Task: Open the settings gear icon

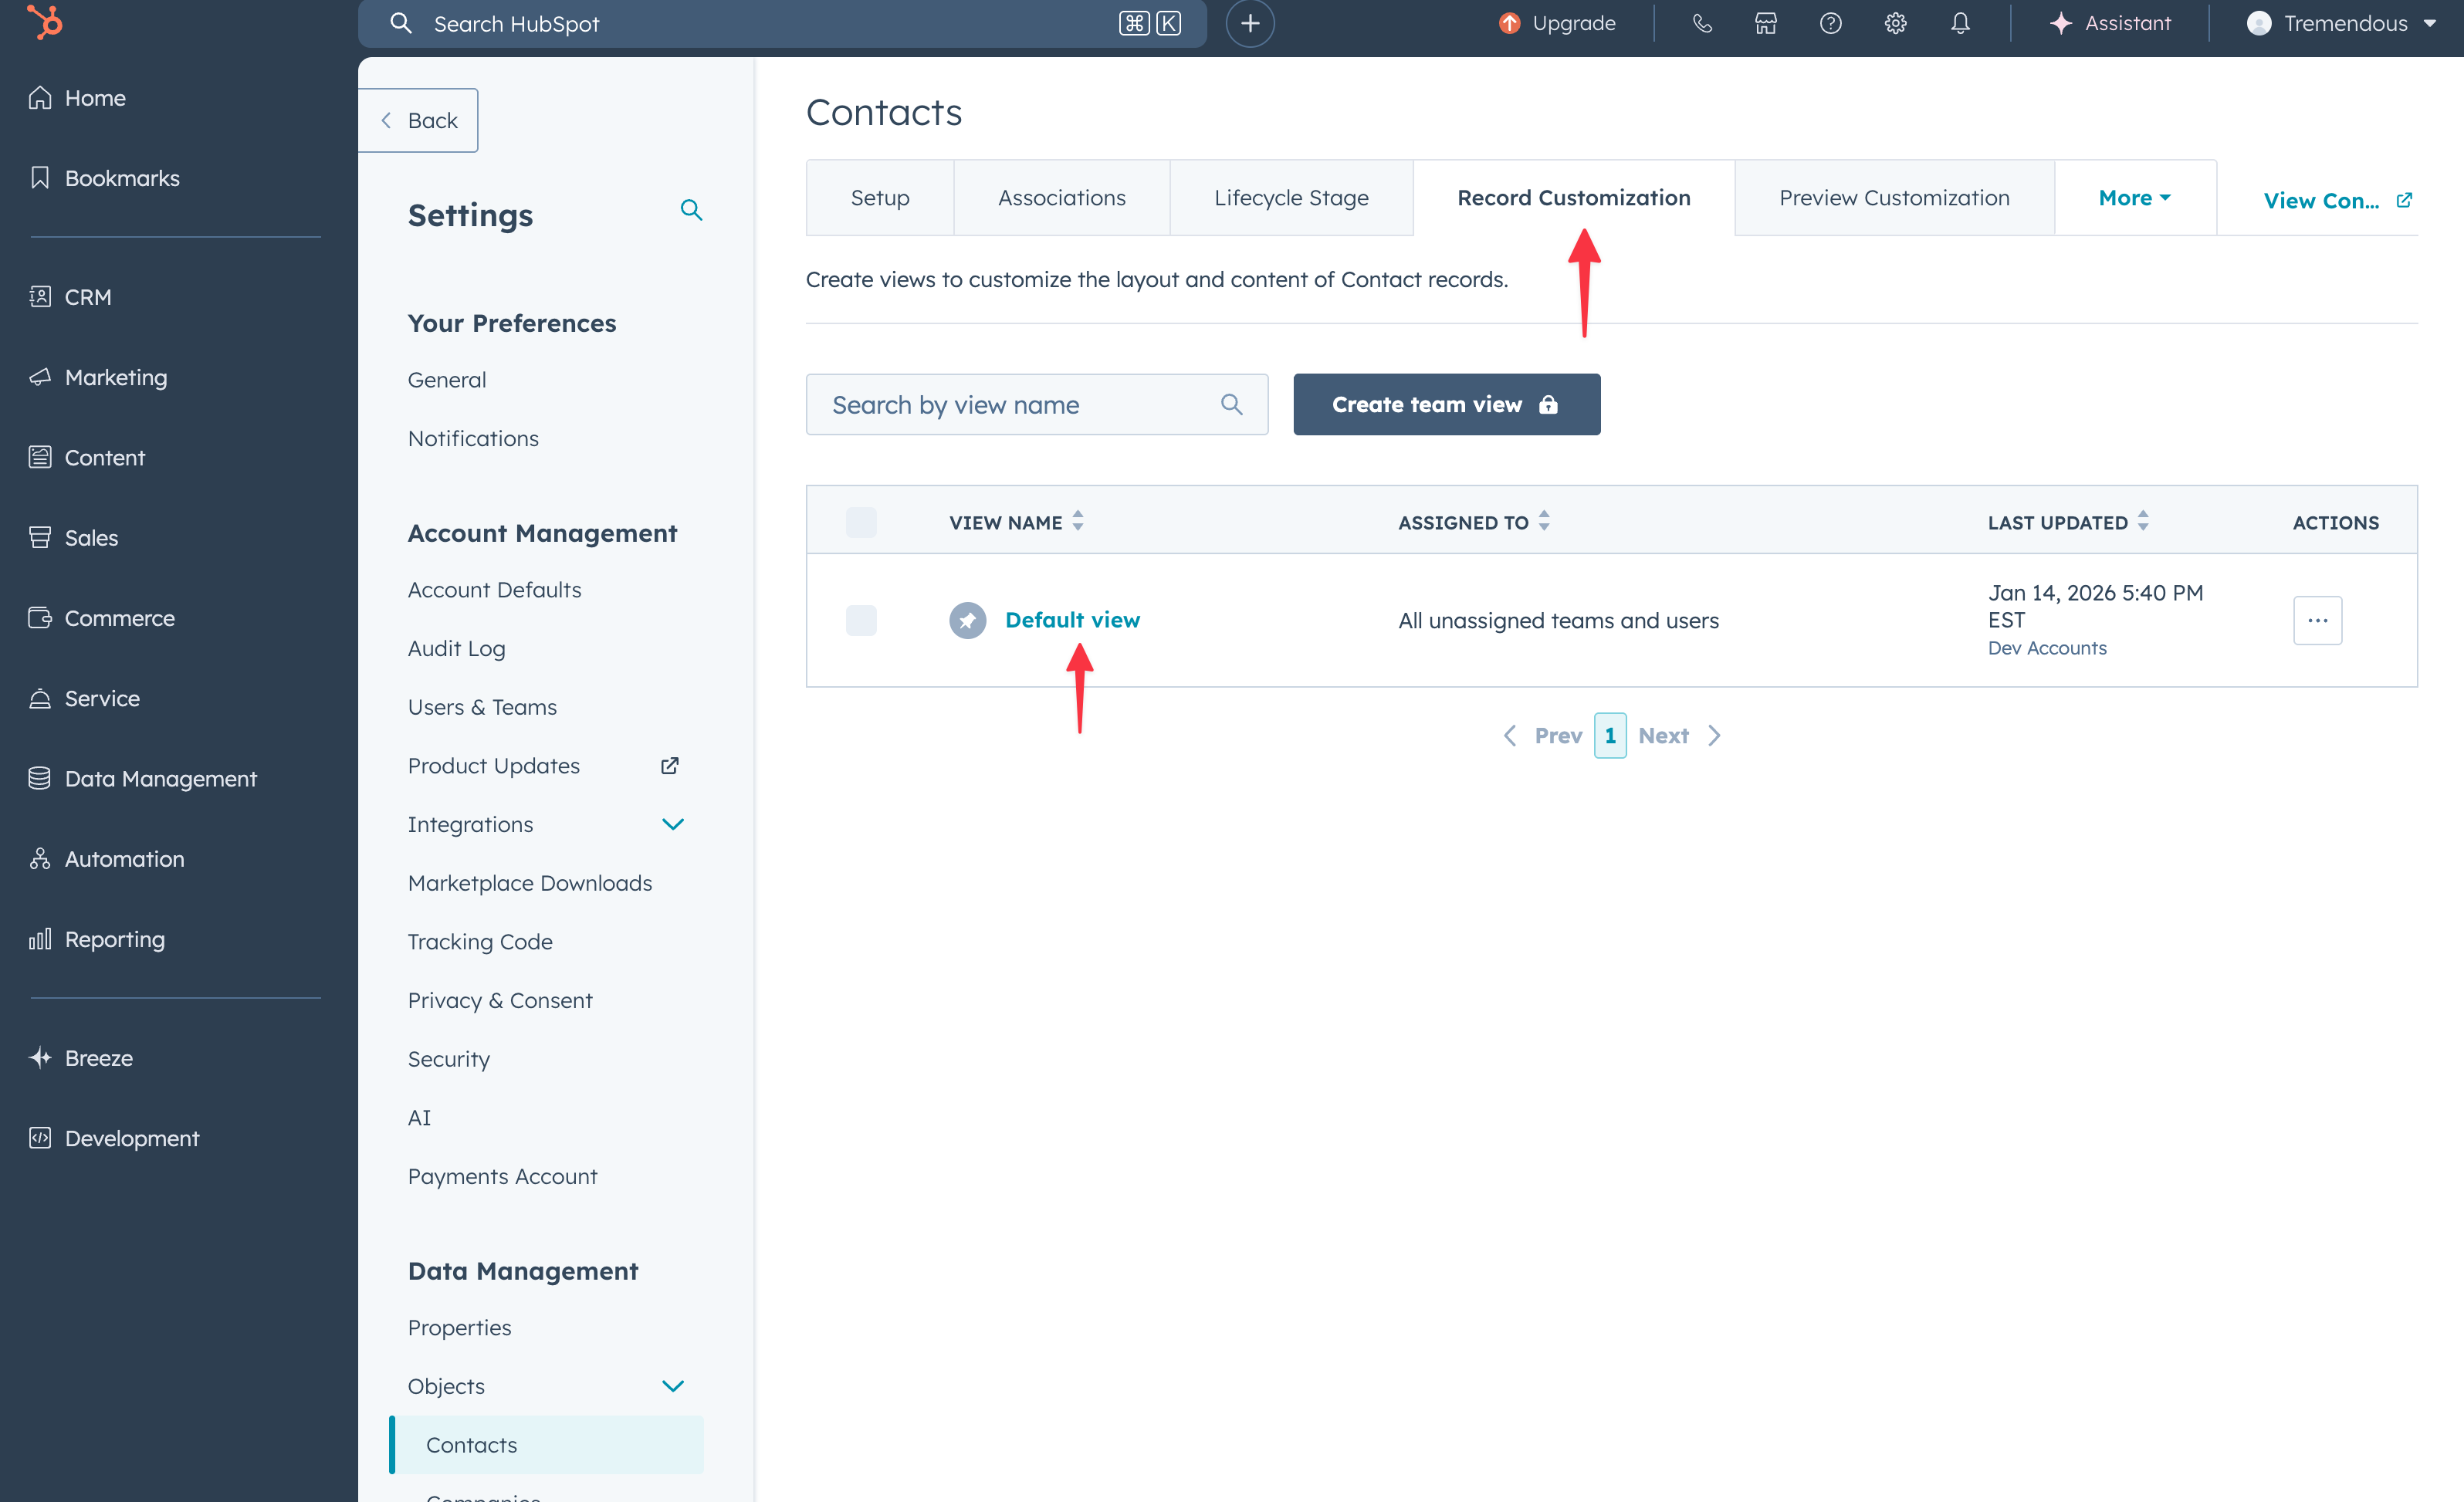Action: pos(1895,23)
